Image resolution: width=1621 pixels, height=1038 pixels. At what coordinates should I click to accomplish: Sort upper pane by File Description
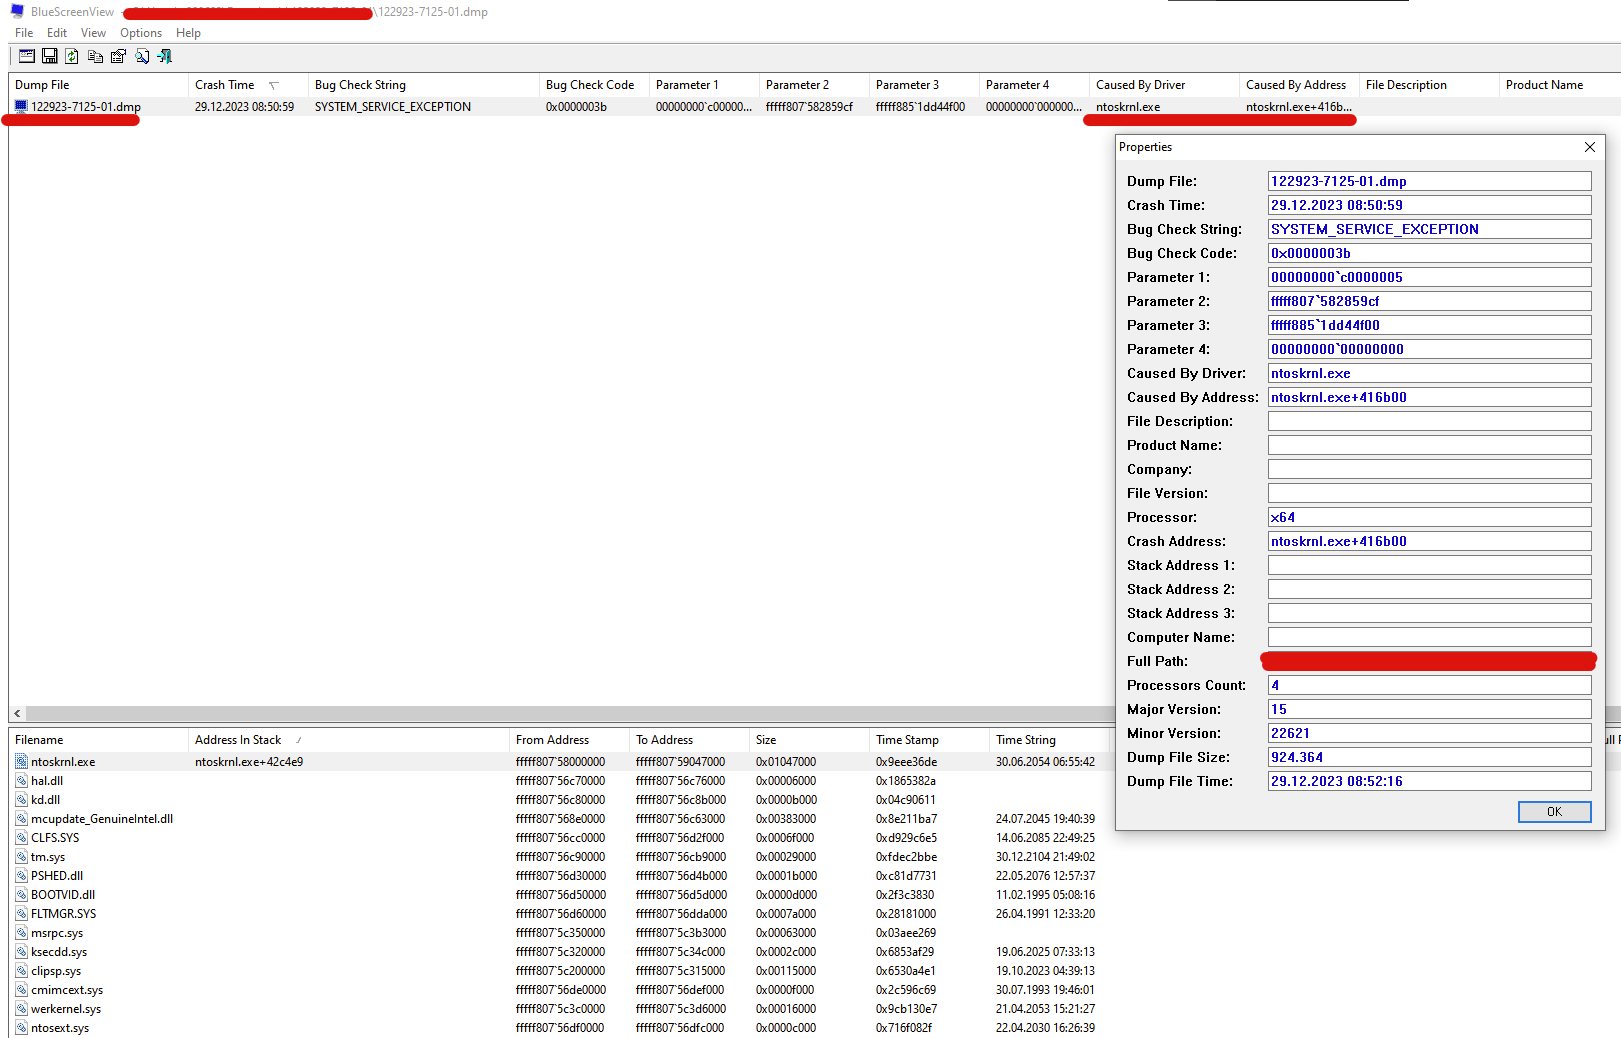tap(1429, 85)
